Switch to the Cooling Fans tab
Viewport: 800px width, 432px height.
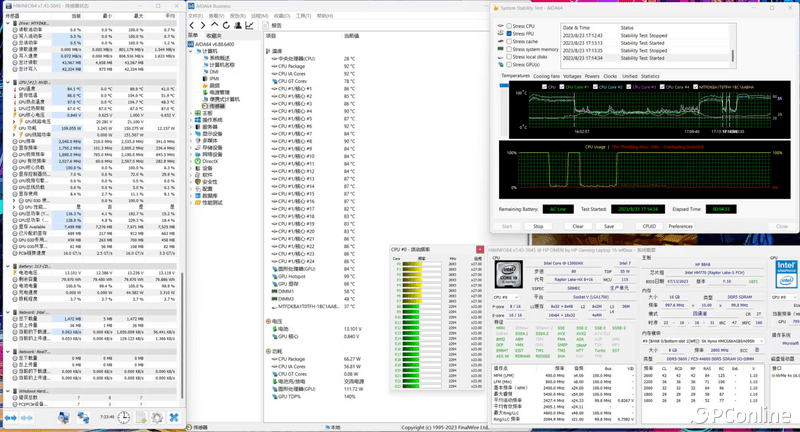(546, 77)
